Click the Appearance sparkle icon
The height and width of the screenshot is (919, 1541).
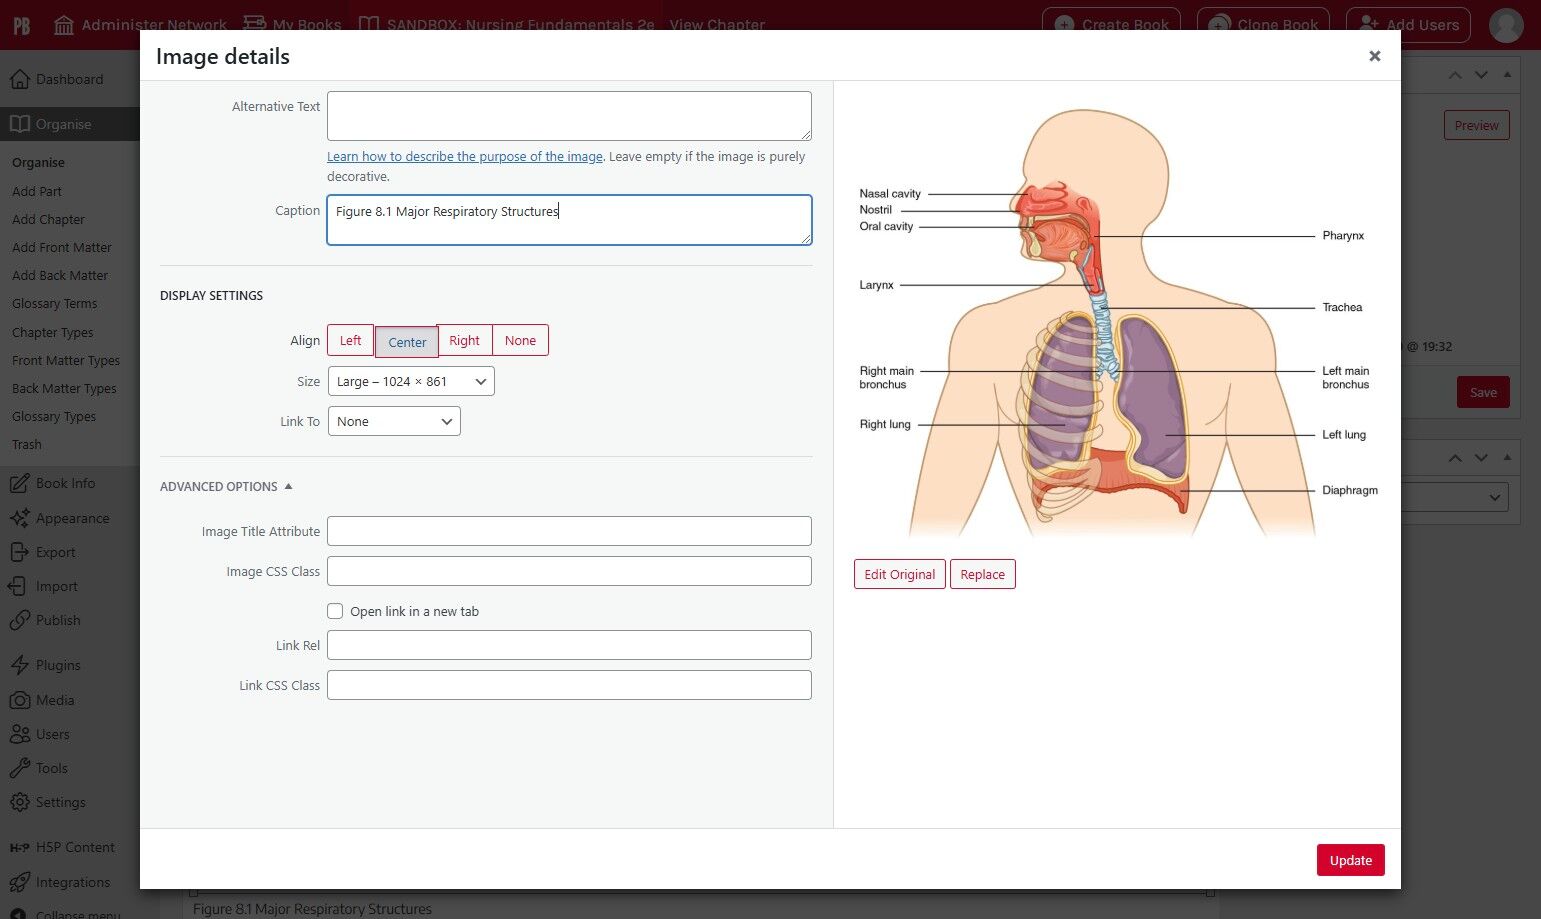coord(19,518)
